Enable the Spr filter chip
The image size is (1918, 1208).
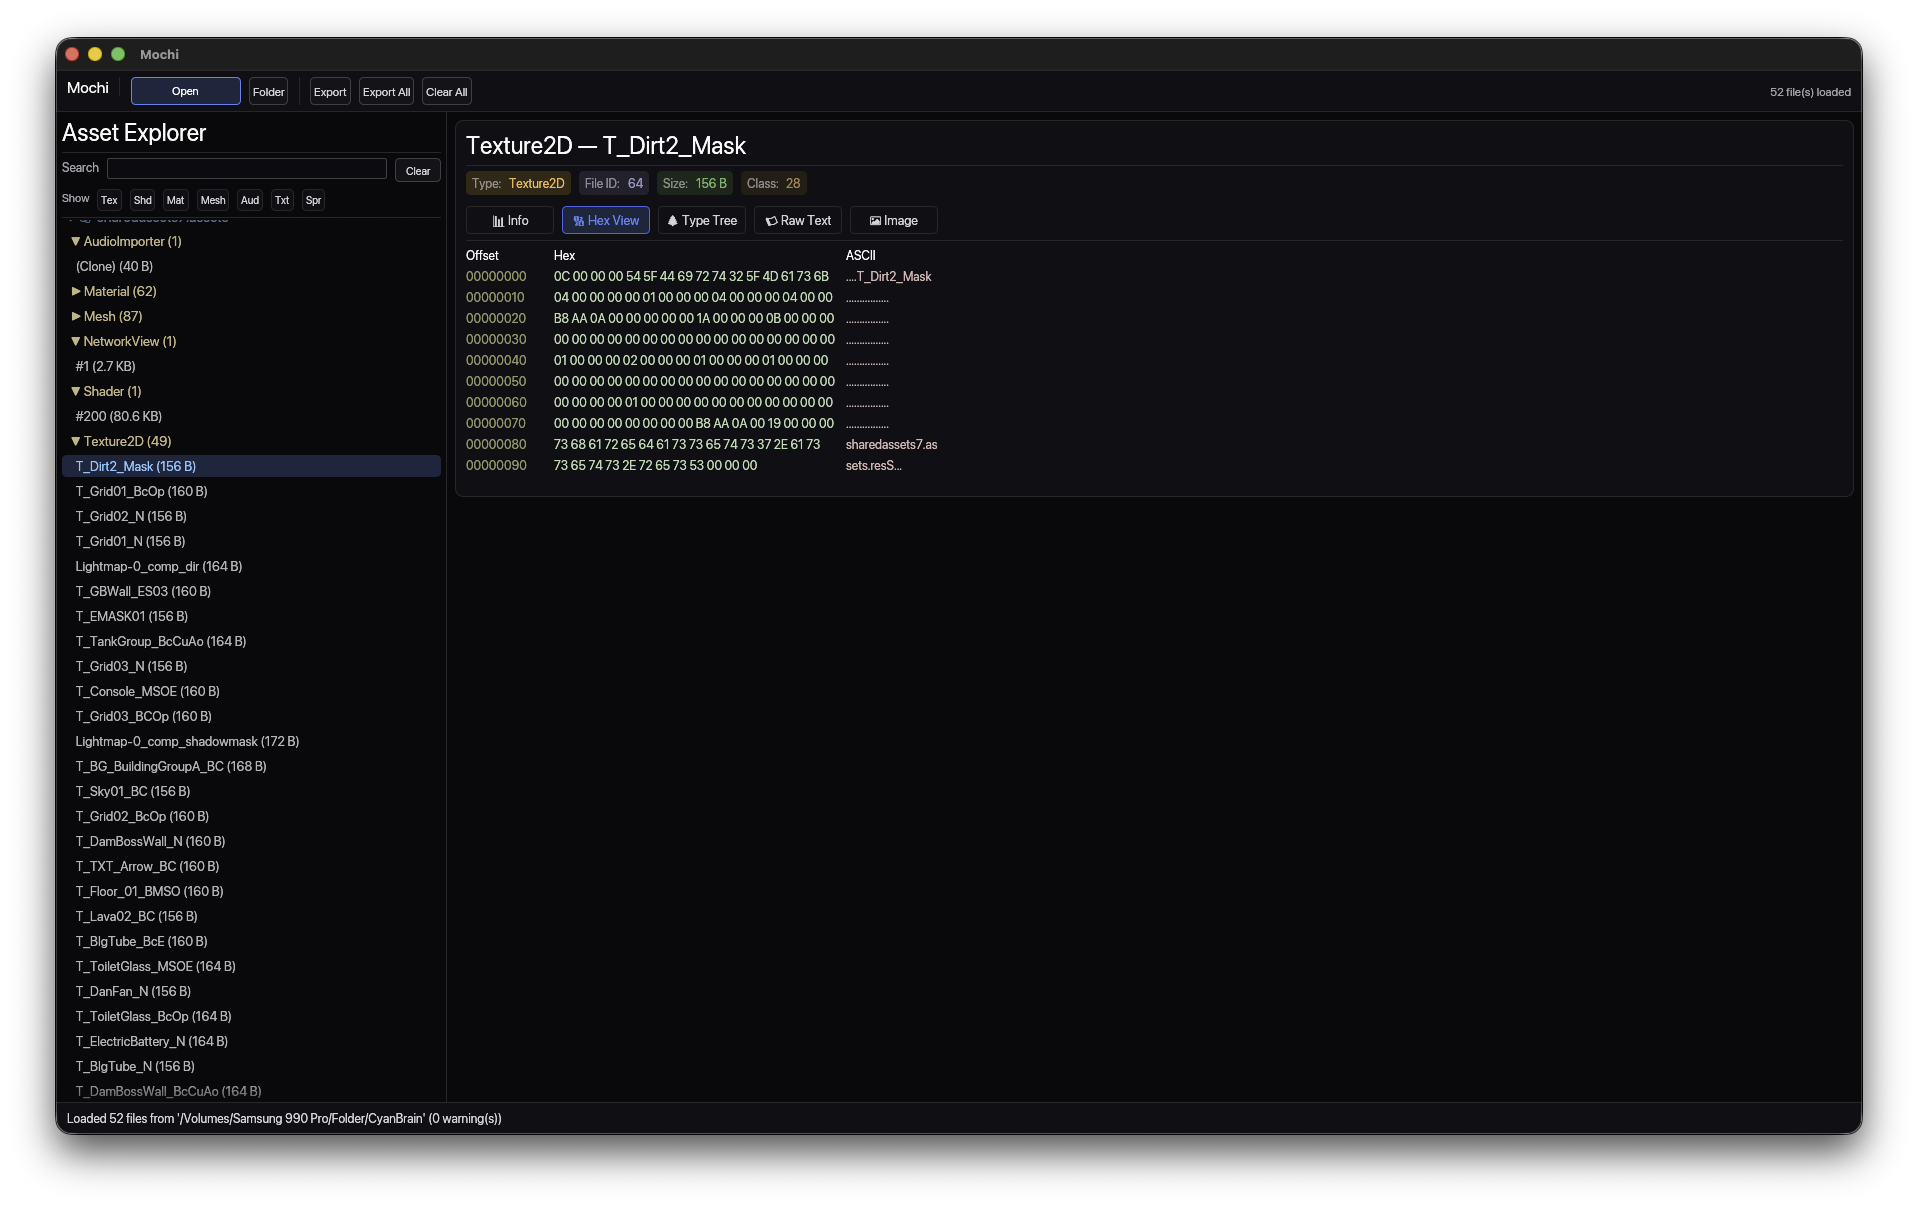point(312,200)
